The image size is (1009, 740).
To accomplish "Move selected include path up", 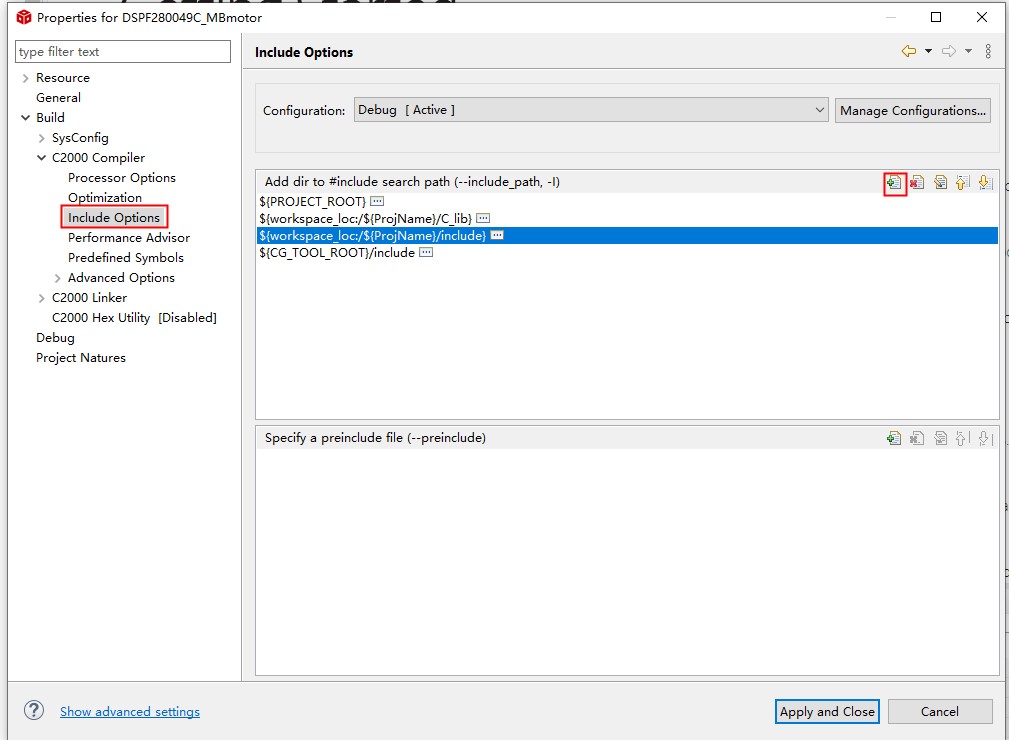I will coord(962,183).
